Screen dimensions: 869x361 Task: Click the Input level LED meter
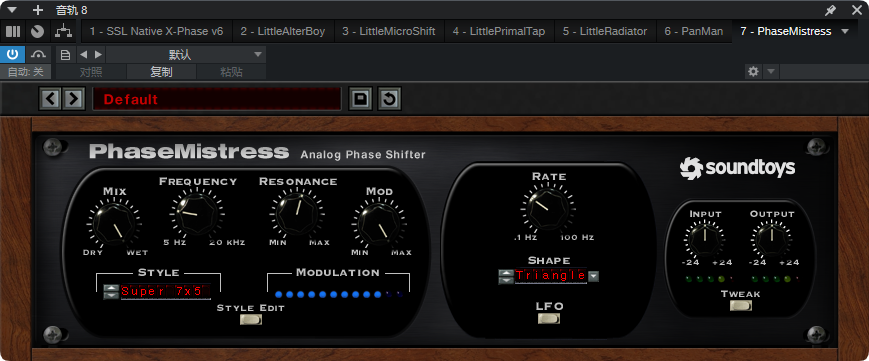pyautogui.click(x=709, y=278)
